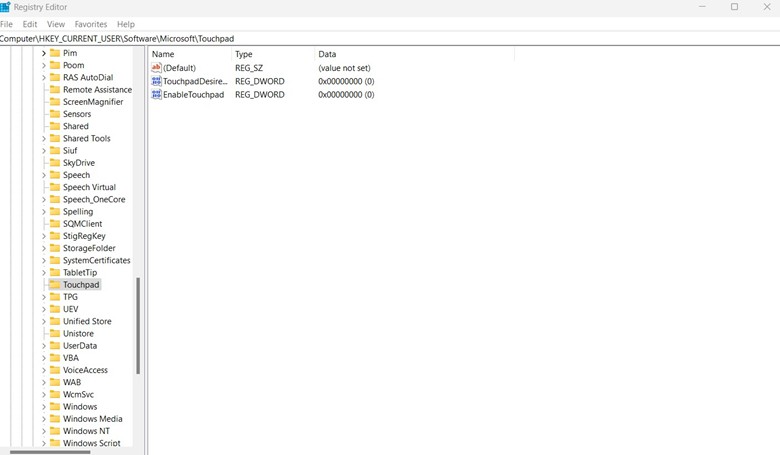Click EnableTouchpad's REG_DWORD type cell
The width and height of the screenshot is (780, 455).
[x=260, y=94]
